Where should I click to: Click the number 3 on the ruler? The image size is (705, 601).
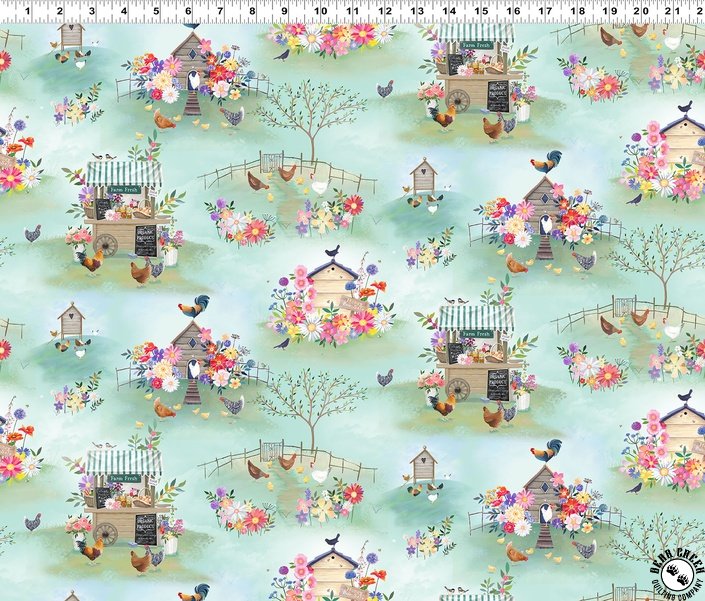[x=91, y=12]
